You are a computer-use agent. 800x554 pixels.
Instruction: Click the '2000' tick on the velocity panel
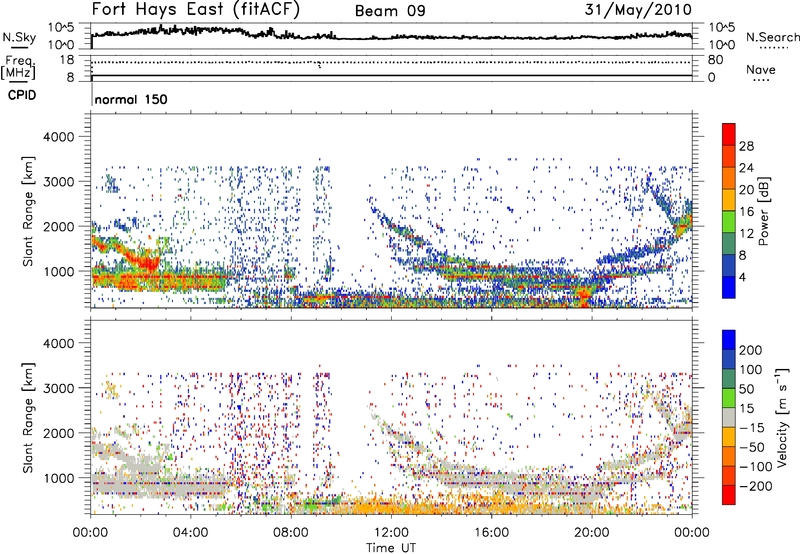[x=59, y=433]
